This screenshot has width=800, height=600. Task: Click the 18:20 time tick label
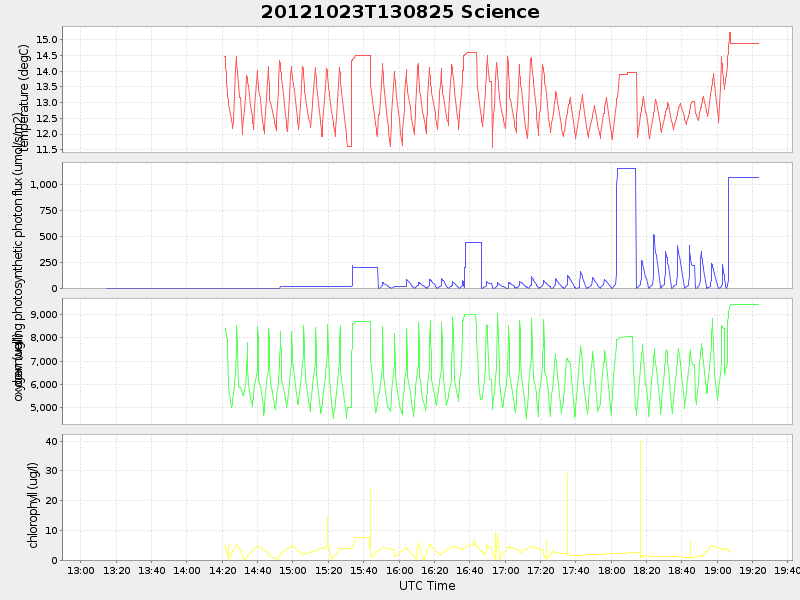pos(647,570)
